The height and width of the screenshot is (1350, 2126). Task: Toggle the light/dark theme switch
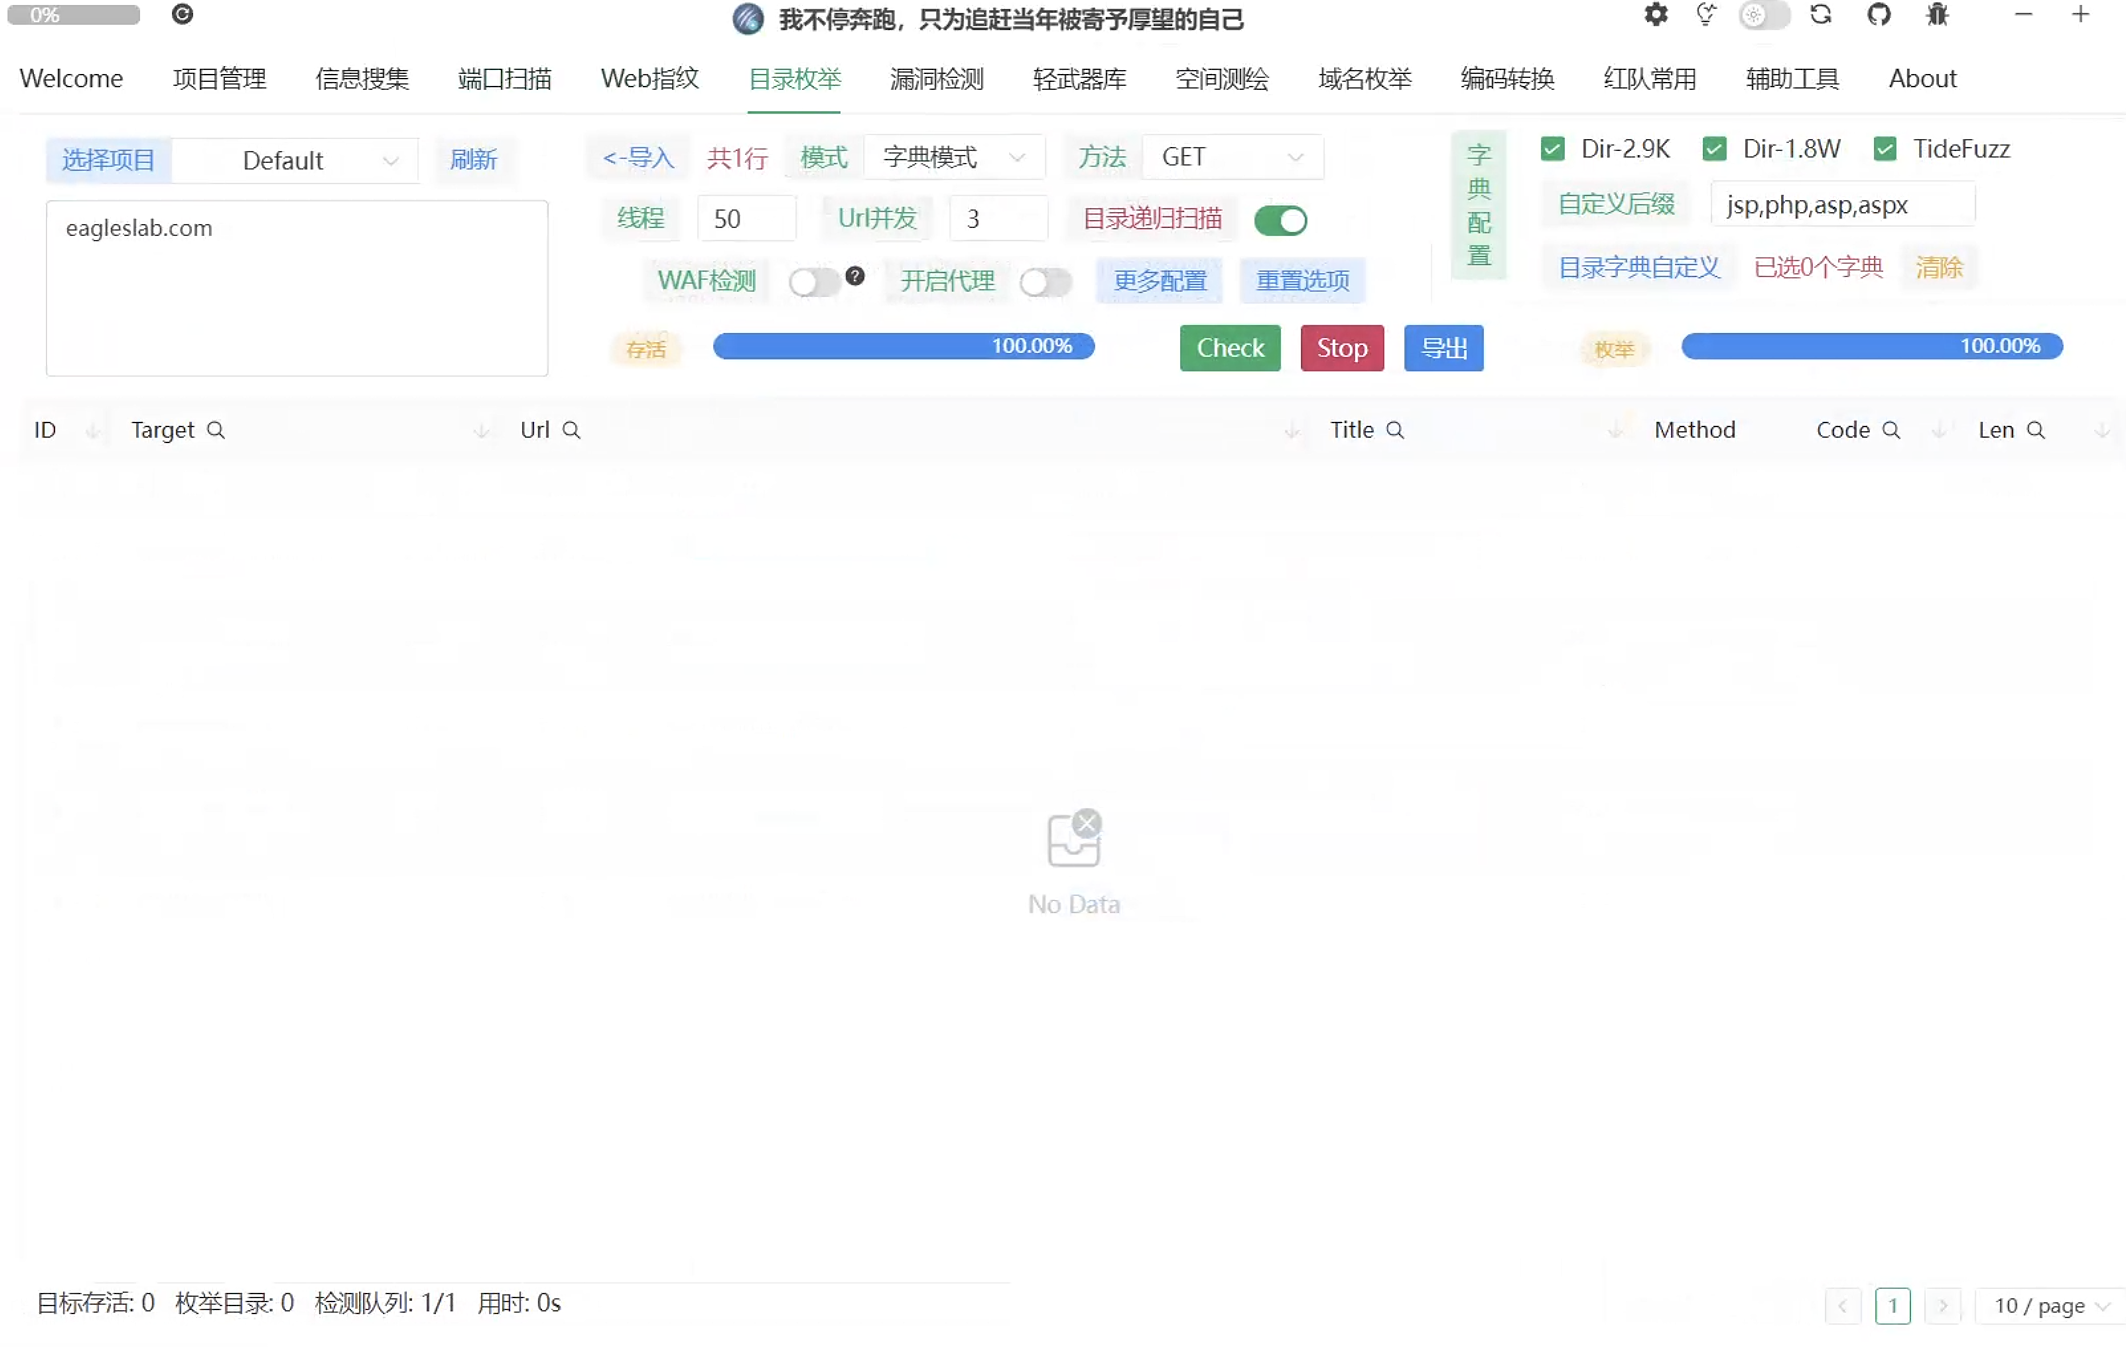1763,15
